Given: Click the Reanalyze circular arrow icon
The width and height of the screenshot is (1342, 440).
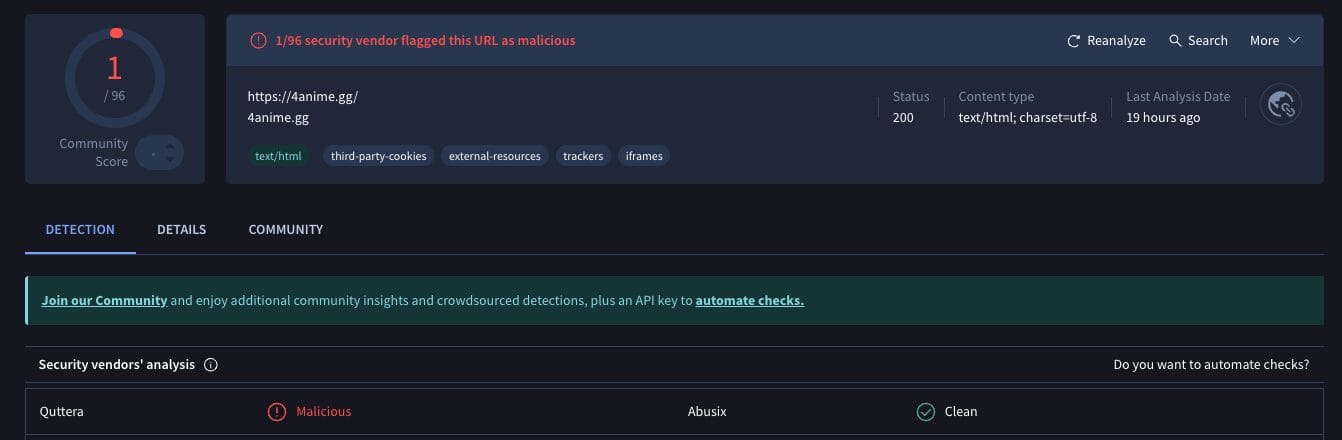Looking at the screenshot, I should [x=1074, y=41].
